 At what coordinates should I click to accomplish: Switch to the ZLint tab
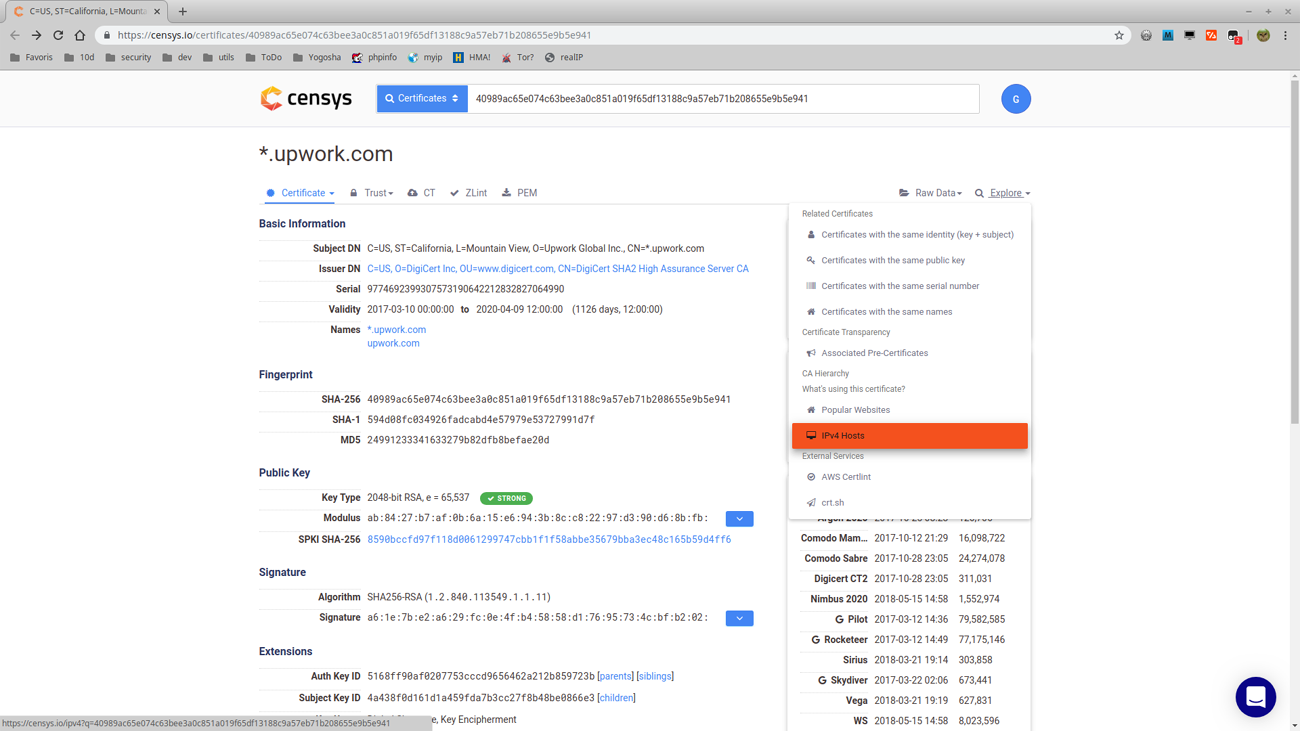point(468,193)
